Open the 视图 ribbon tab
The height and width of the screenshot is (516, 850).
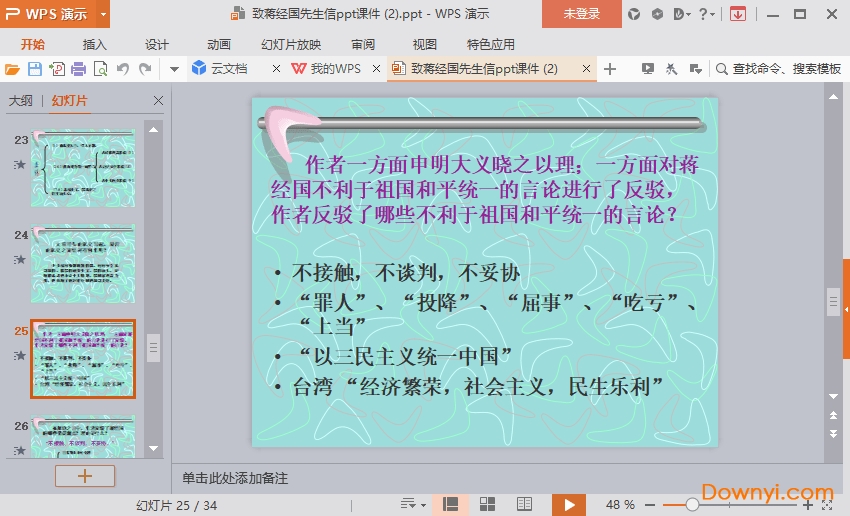click(x=424, y=44)
